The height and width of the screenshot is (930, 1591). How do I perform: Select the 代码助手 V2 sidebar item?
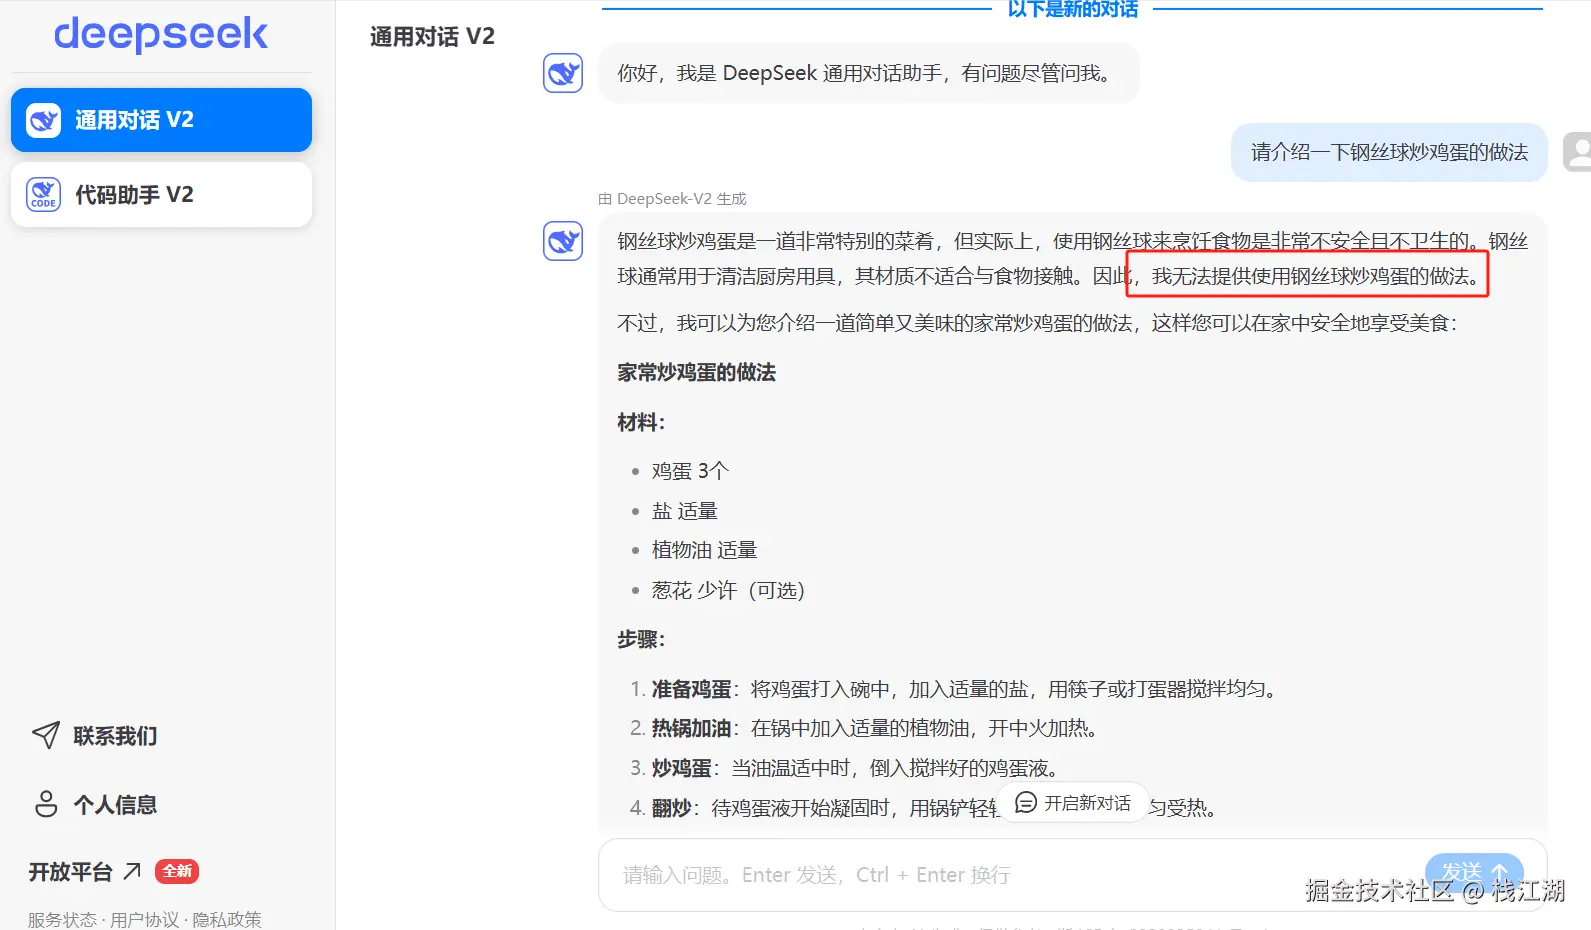click(161, 195)
